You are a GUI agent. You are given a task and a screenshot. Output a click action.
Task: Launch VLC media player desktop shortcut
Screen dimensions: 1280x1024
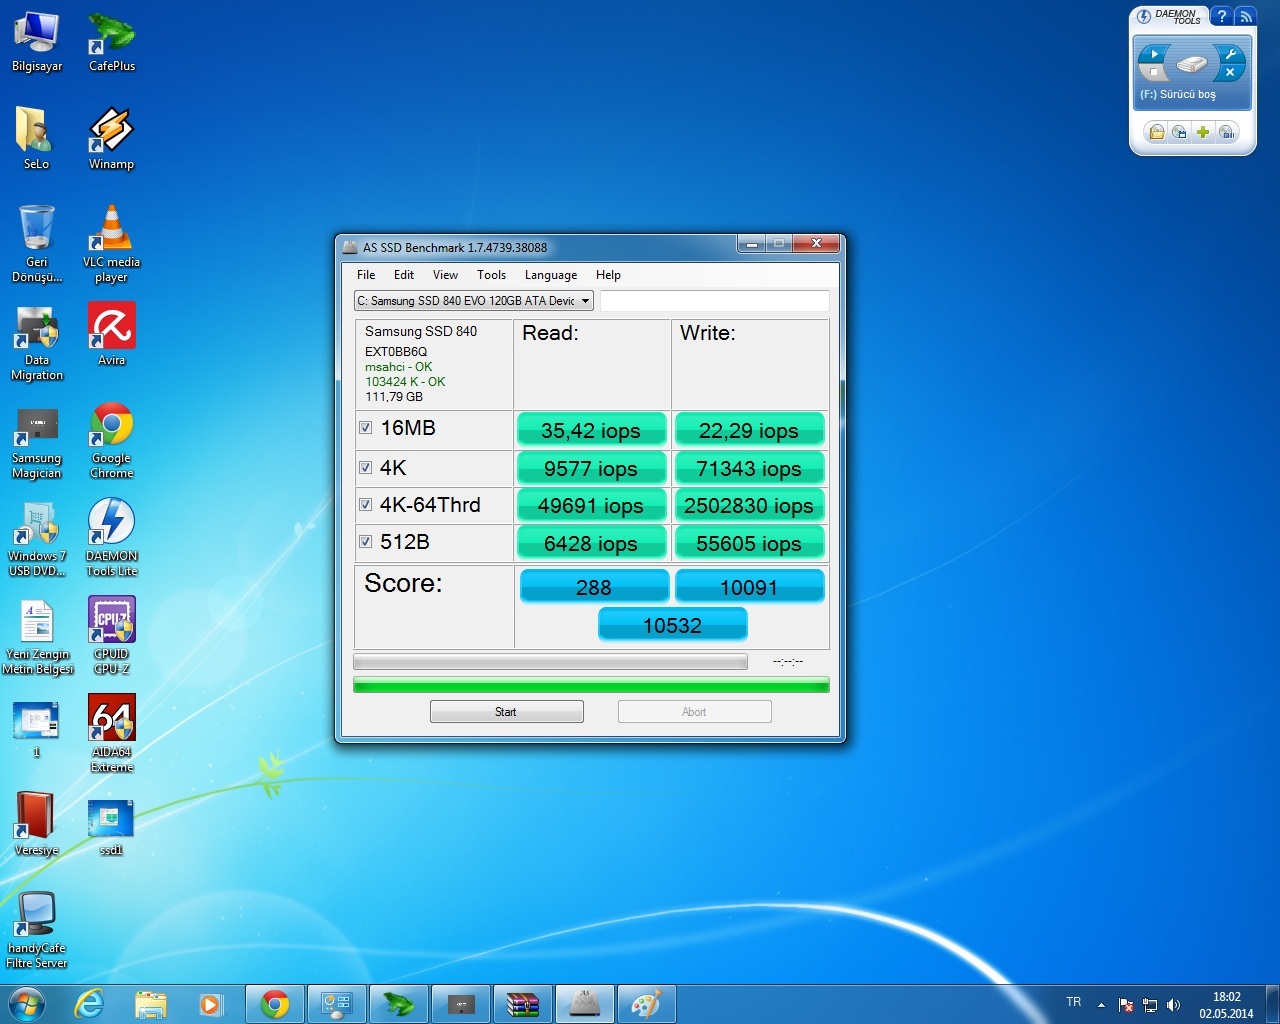tap(111, 244)
